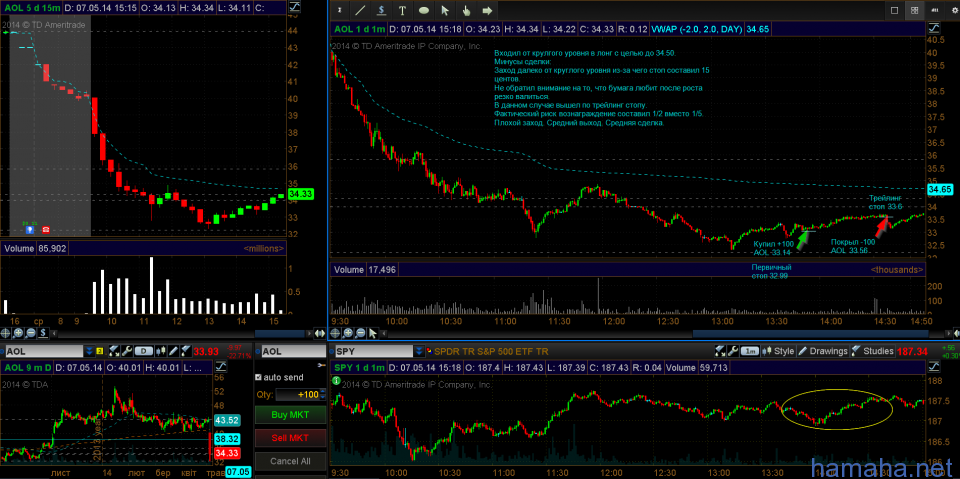The height and width of the screenshot is (479, 960).
Task: Toggle chart scale icon on AOL 1m chart
Action: point(935,29)
